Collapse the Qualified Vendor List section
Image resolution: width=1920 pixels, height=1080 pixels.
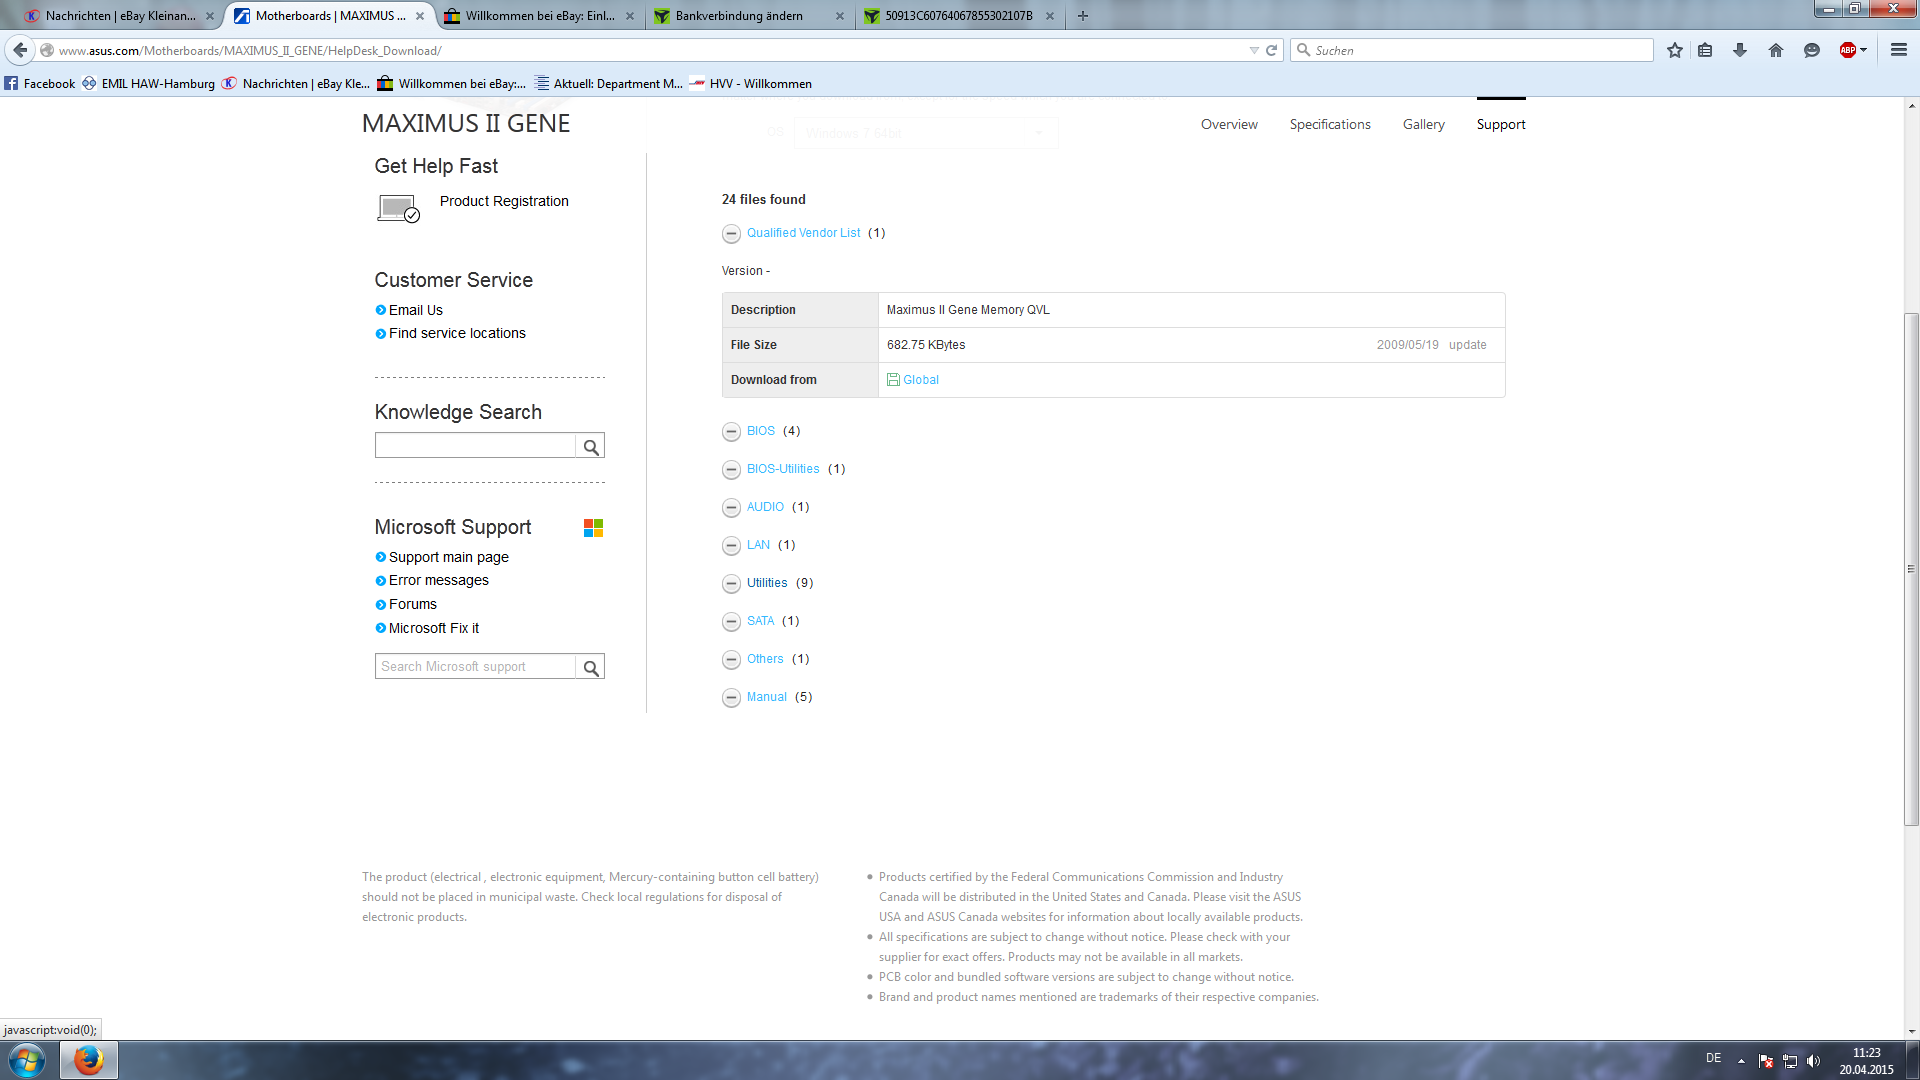[x=731, y=234]
